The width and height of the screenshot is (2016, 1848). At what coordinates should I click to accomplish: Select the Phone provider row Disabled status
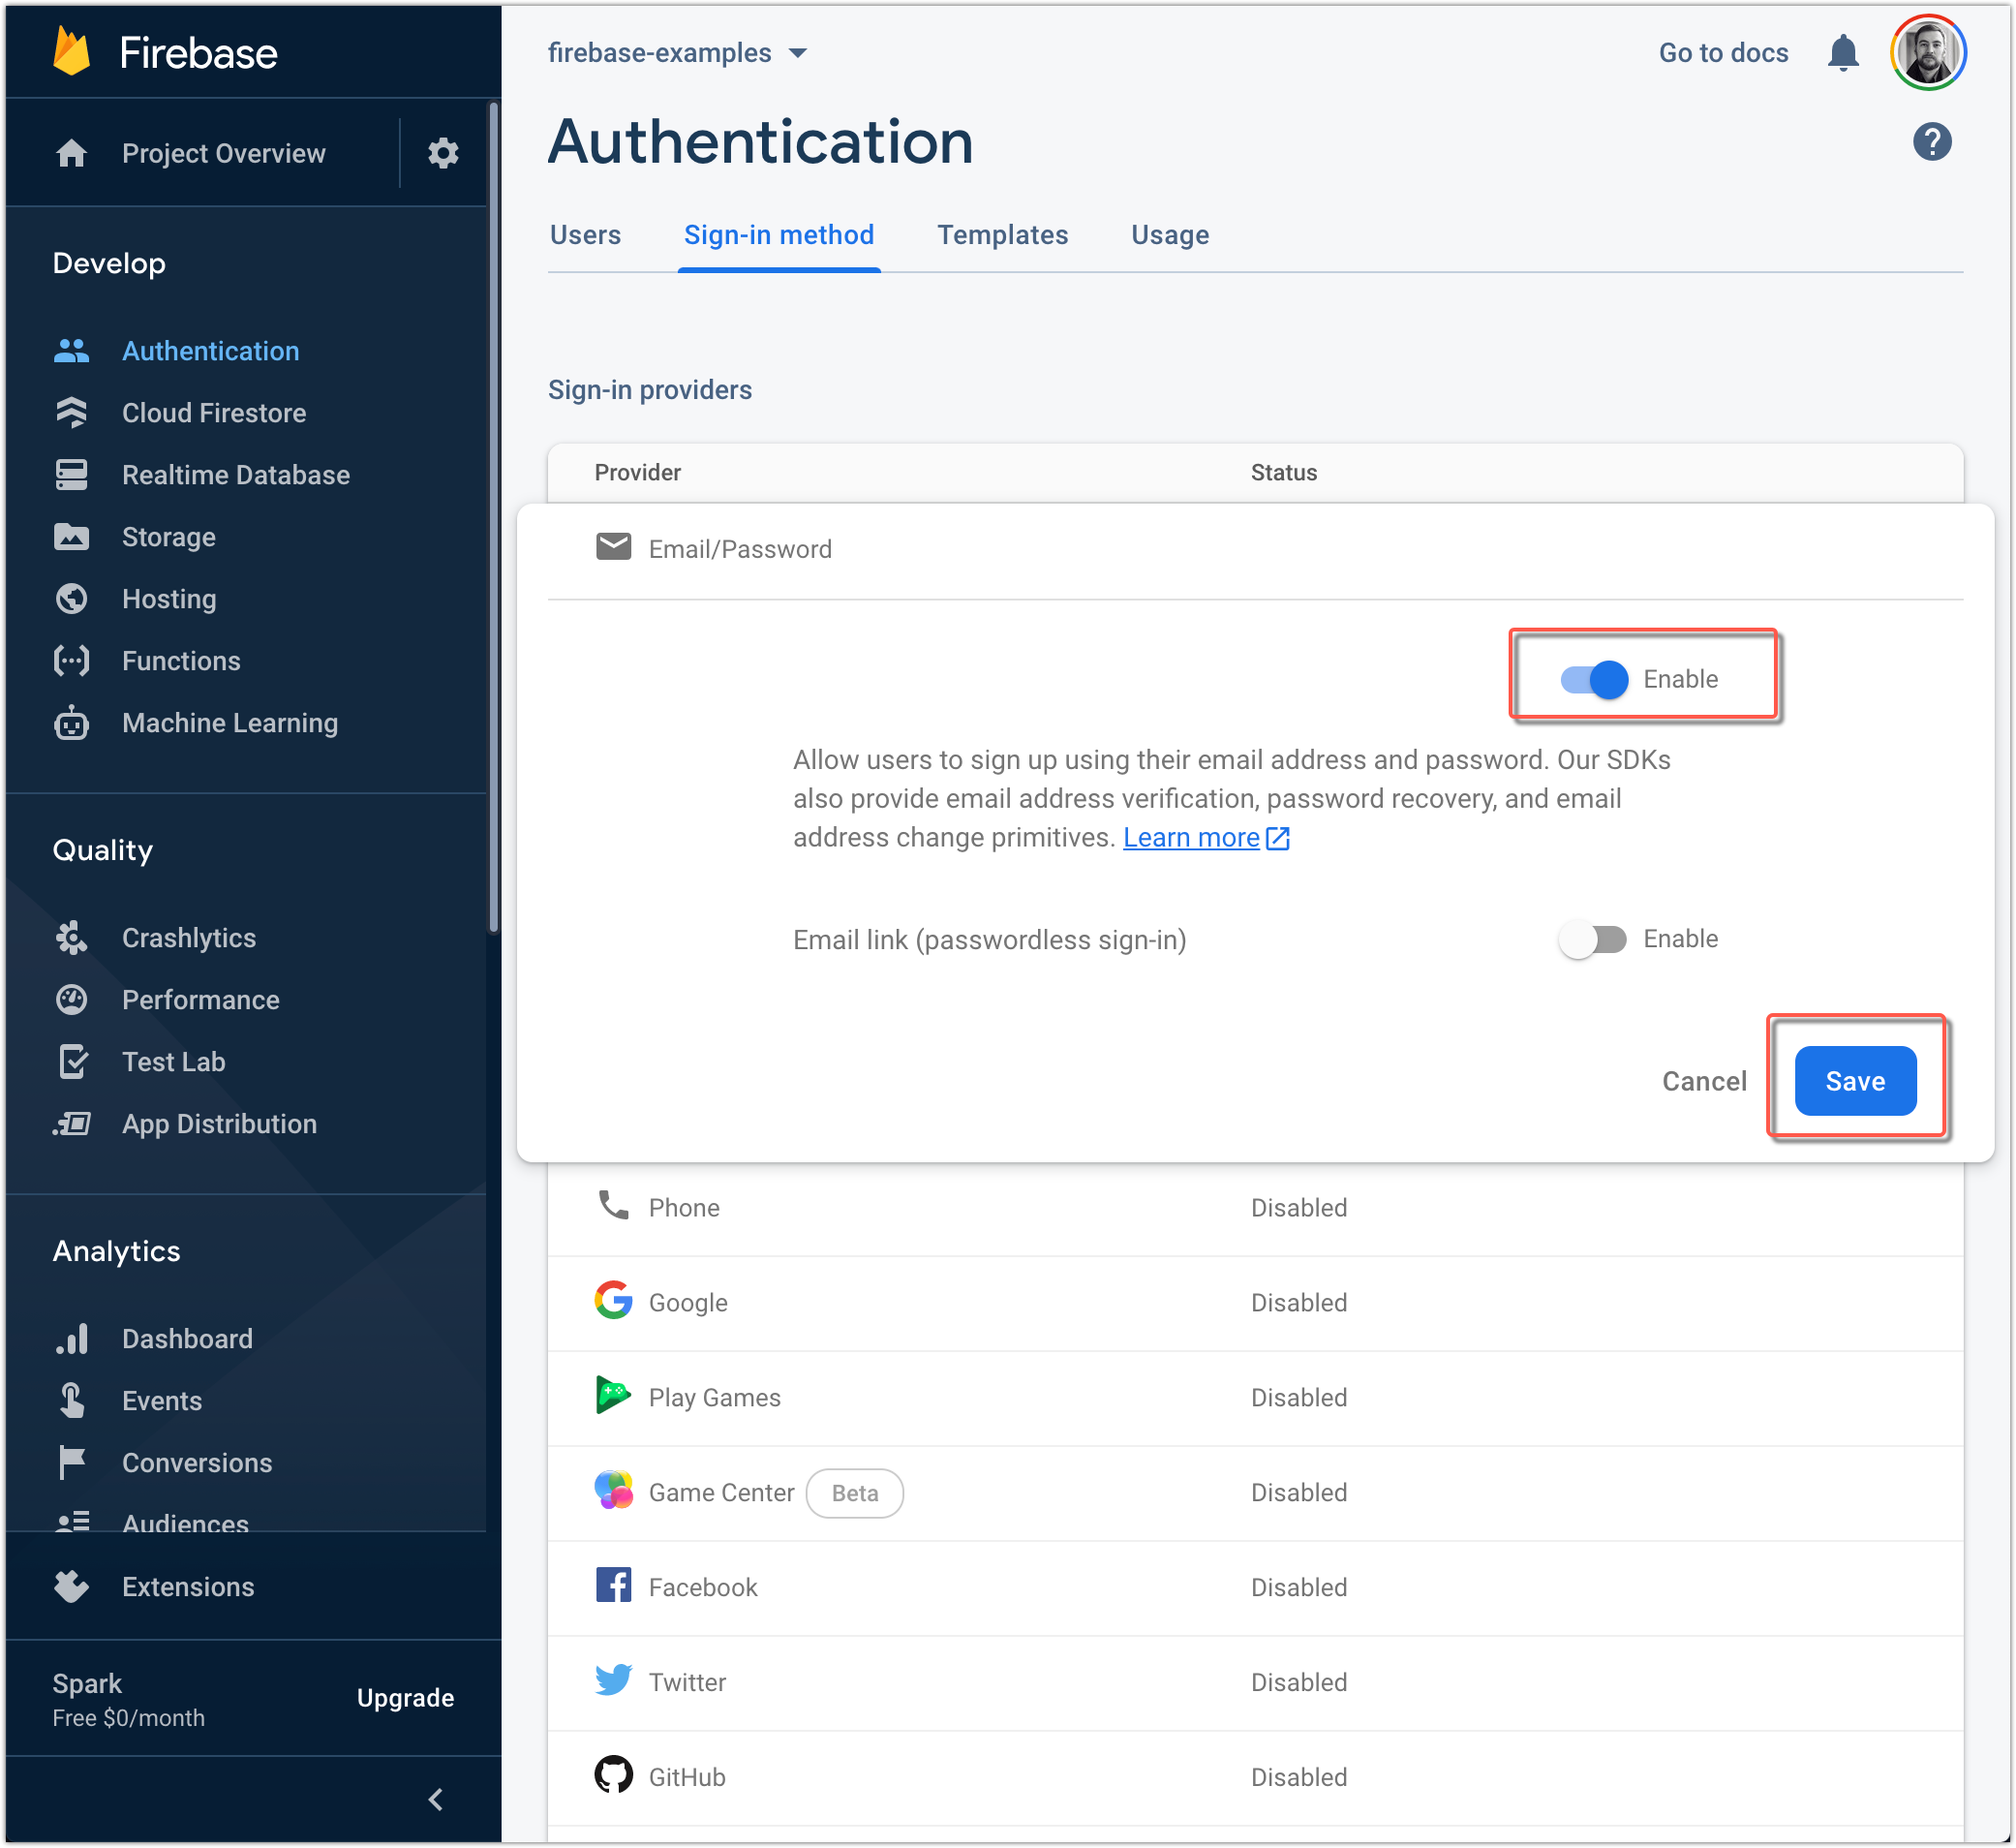1299,1208
